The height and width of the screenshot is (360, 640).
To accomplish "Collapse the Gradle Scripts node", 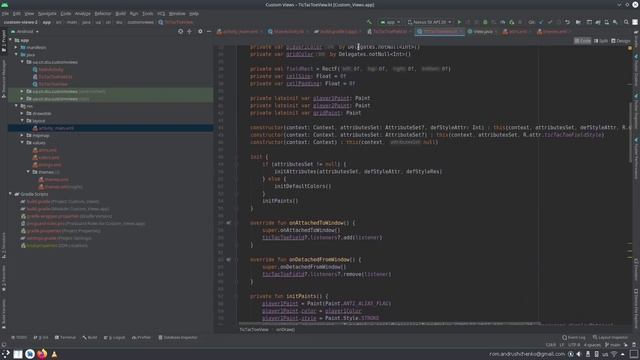I will 11,194.
